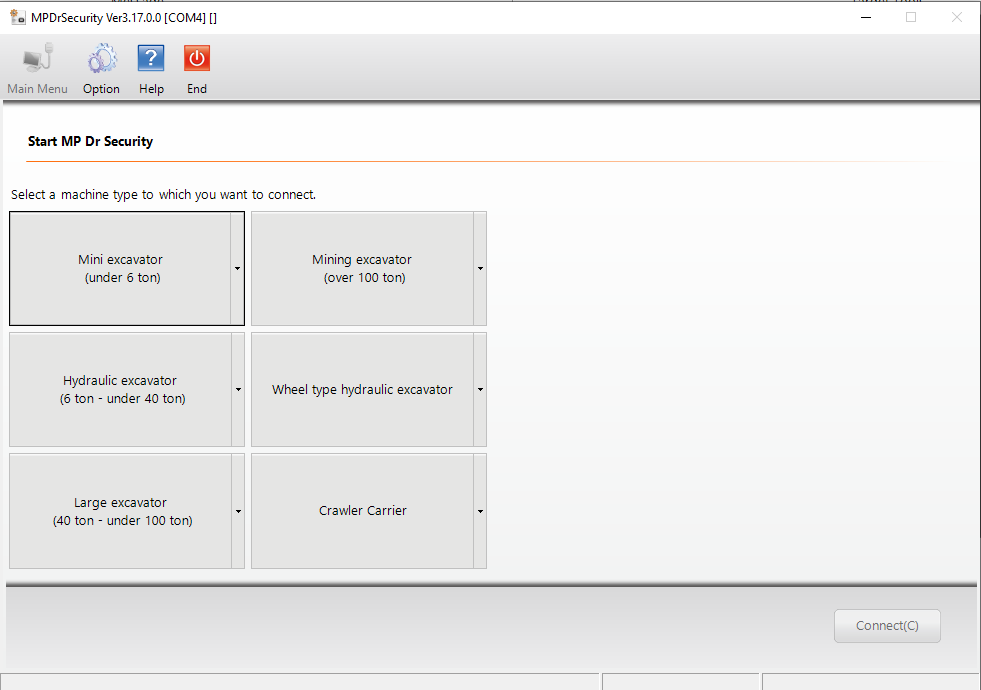Close the MPDrSecurity window
Screen dimensions: 981x690
(x=956, y=17)
